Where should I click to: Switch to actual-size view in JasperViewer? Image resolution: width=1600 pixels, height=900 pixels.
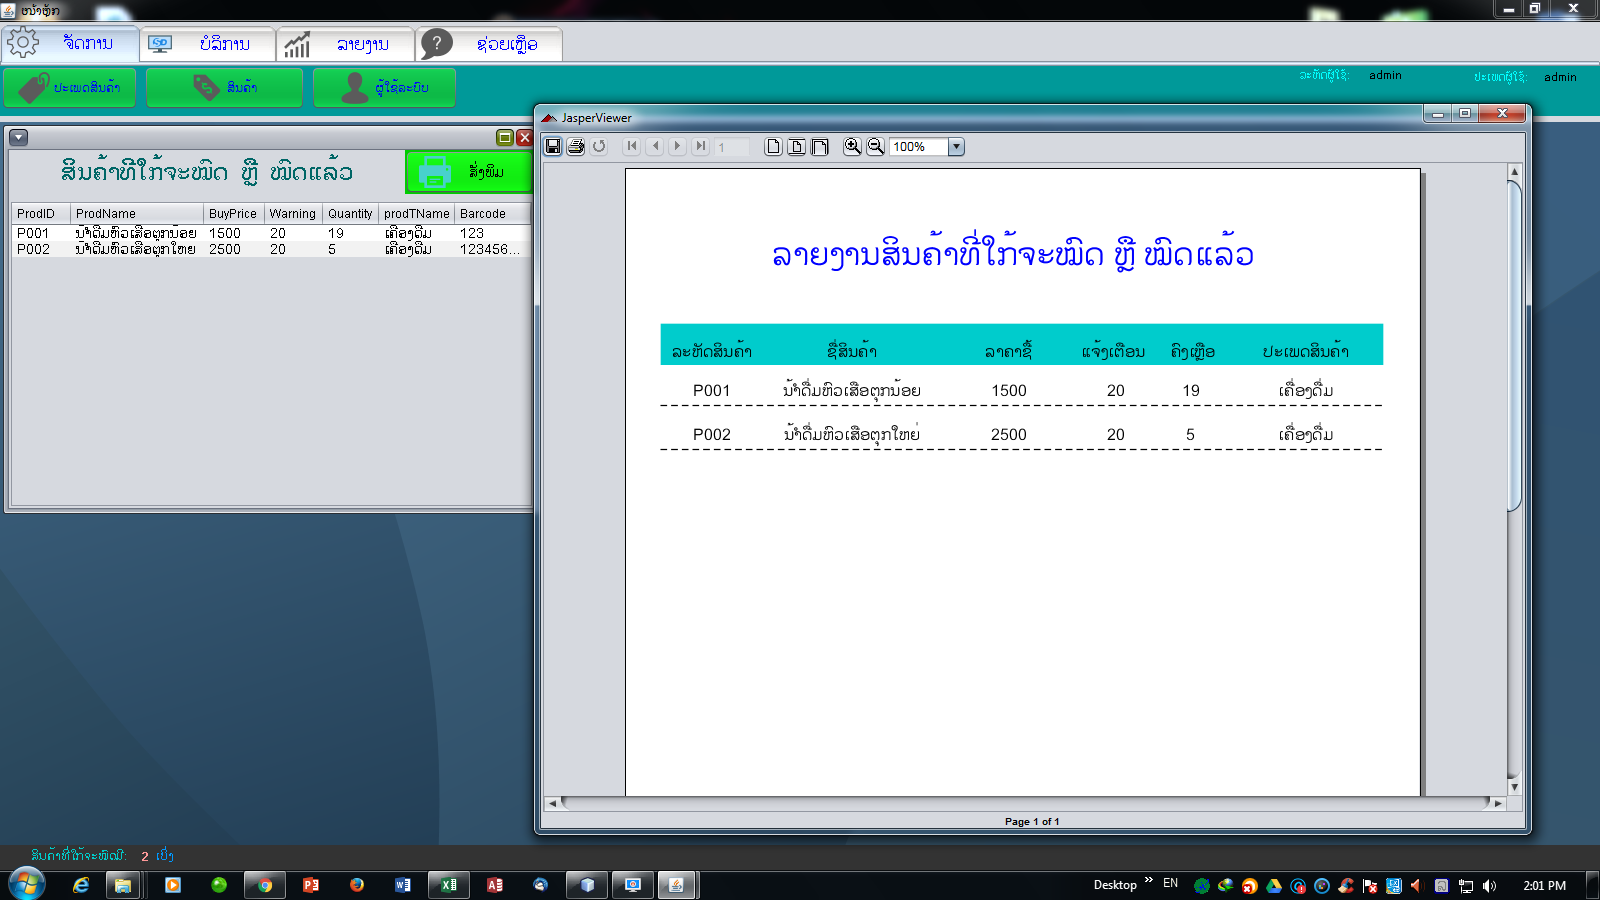[772, 146]
